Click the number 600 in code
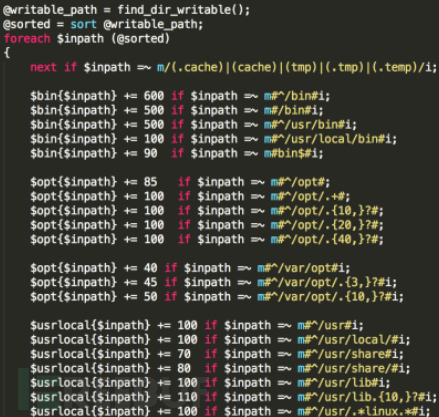The width and height of the screenshot is (439, 417). click(x=154, y=96)
